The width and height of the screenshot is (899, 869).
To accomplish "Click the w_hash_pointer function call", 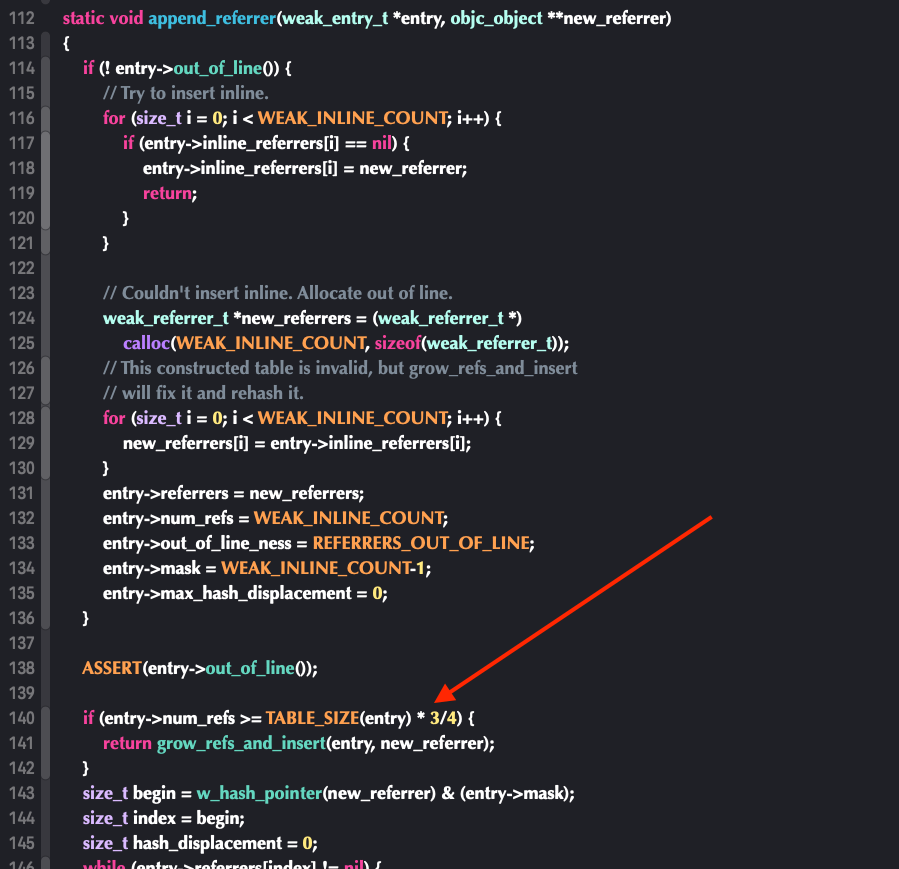I will coord(260,793).
